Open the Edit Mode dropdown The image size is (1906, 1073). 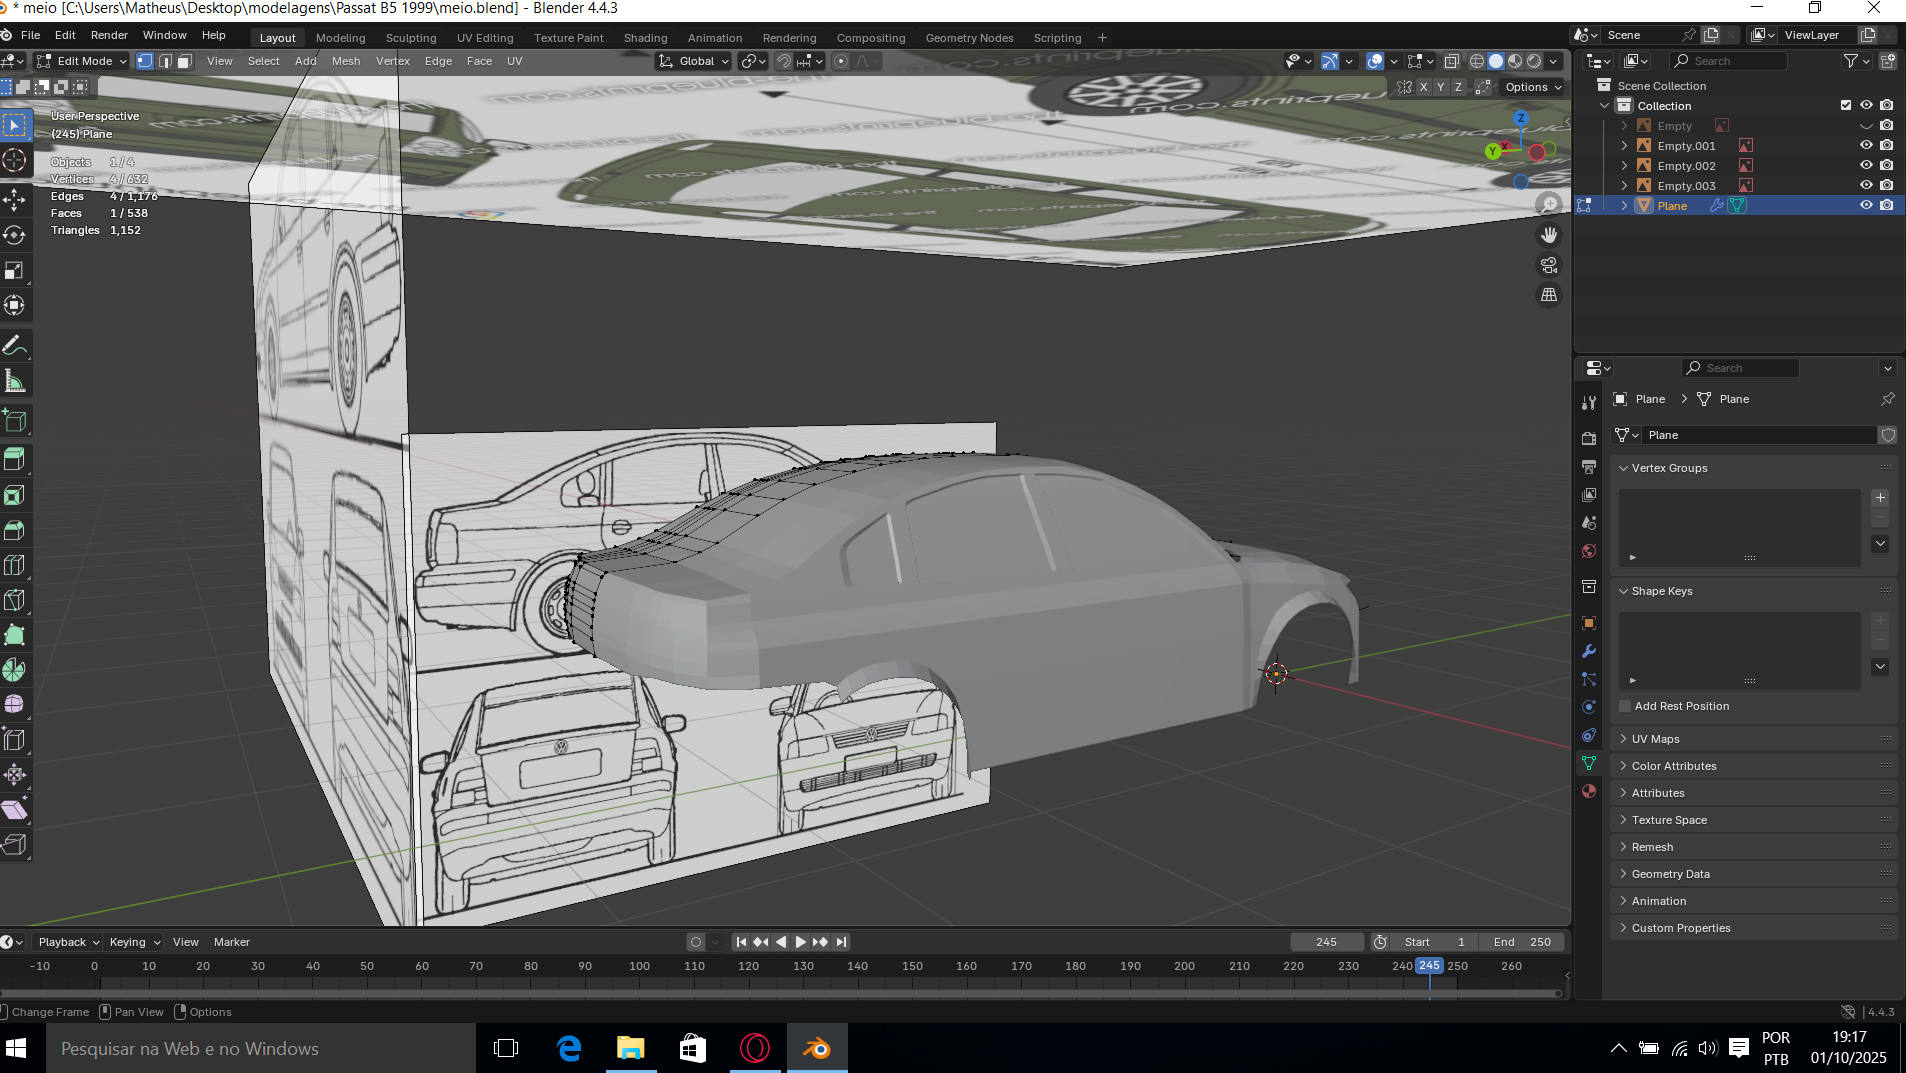coord(84,61)
